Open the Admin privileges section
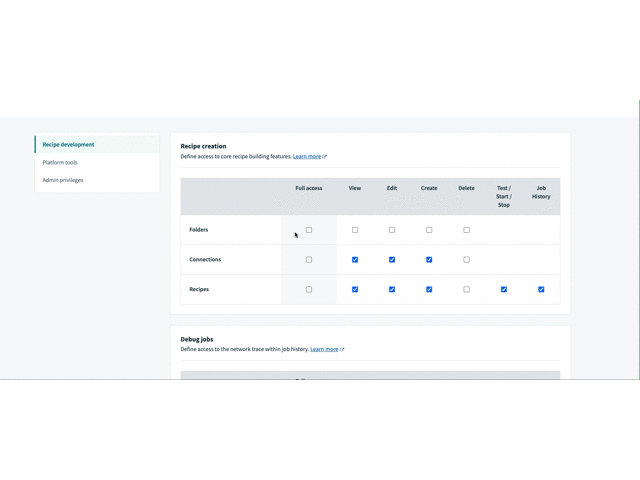 63,180
